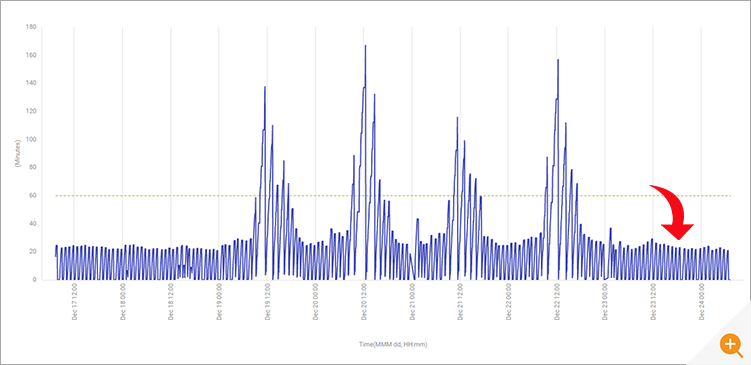Screen dimensions: 751x365
Task: Click the orange magnifier zoom icon
Action: [x=730, y=344]
